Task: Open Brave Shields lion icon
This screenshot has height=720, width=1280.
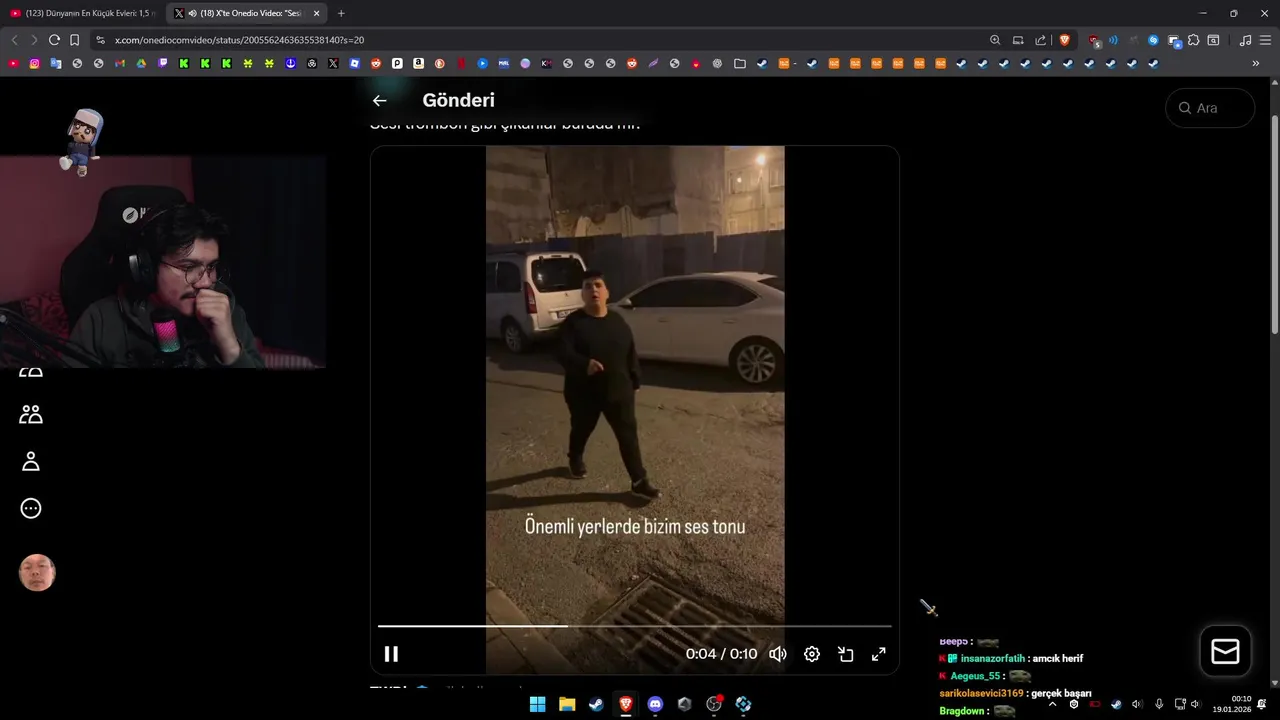Action: tap(1064, 40)
